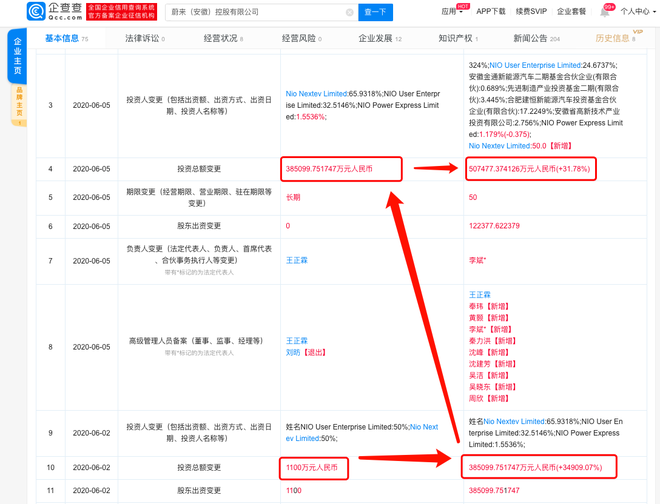The image size is (660, 504).
Task: Switch to the 知识产权 tab
Action: [x=458, y=38]
